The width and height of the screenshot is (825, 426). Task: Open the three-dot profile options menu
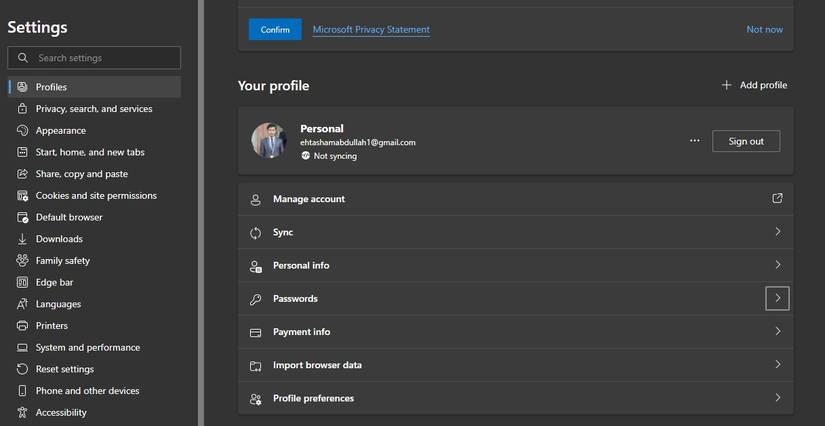point(695,141)
